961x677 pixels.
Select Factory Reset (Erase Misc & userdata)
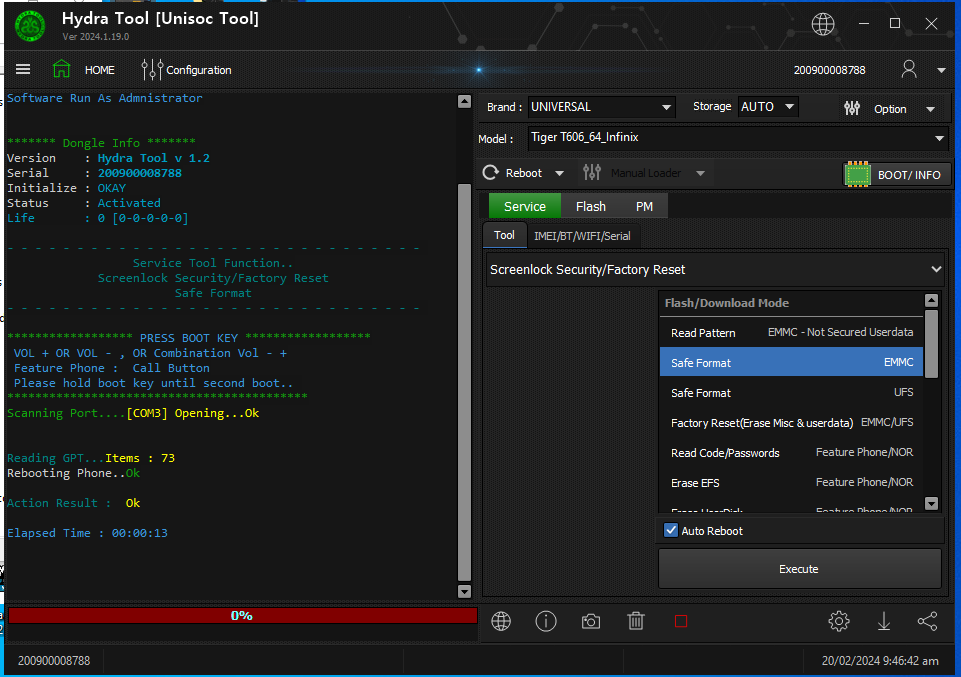pos(791,423)
